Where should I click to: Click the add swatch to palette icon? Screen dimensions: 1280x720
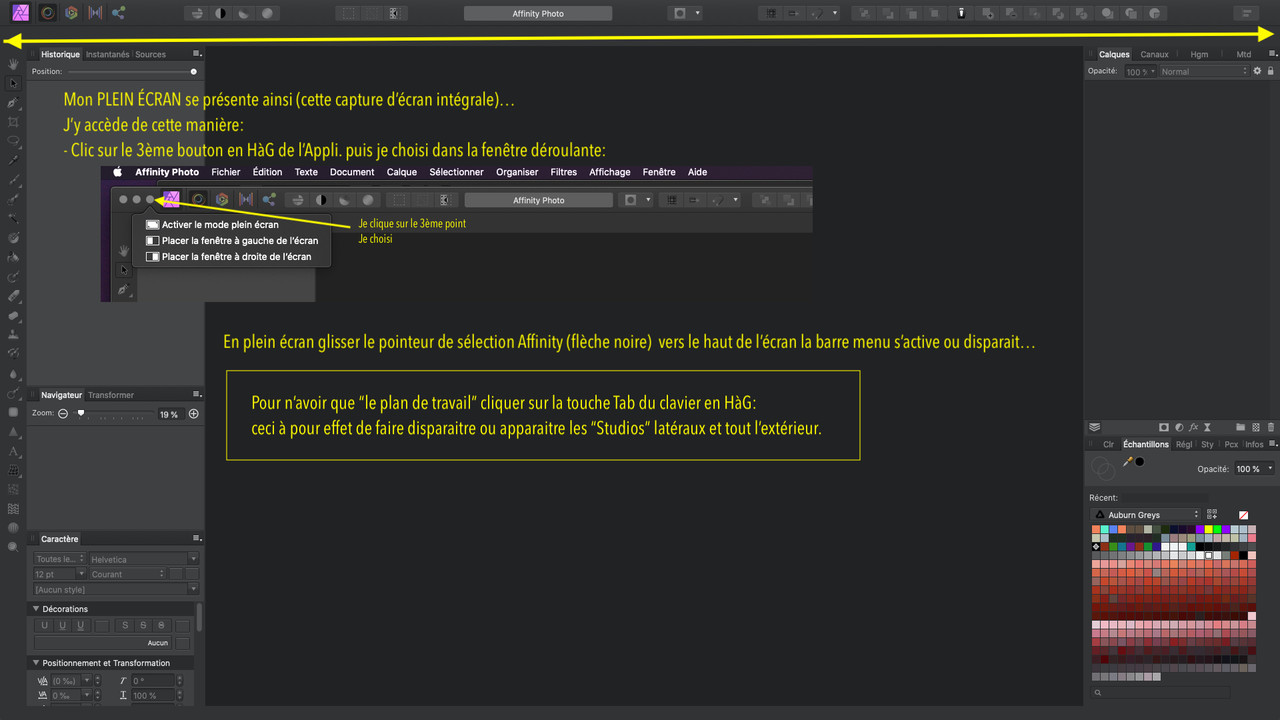click(1212, 515)
